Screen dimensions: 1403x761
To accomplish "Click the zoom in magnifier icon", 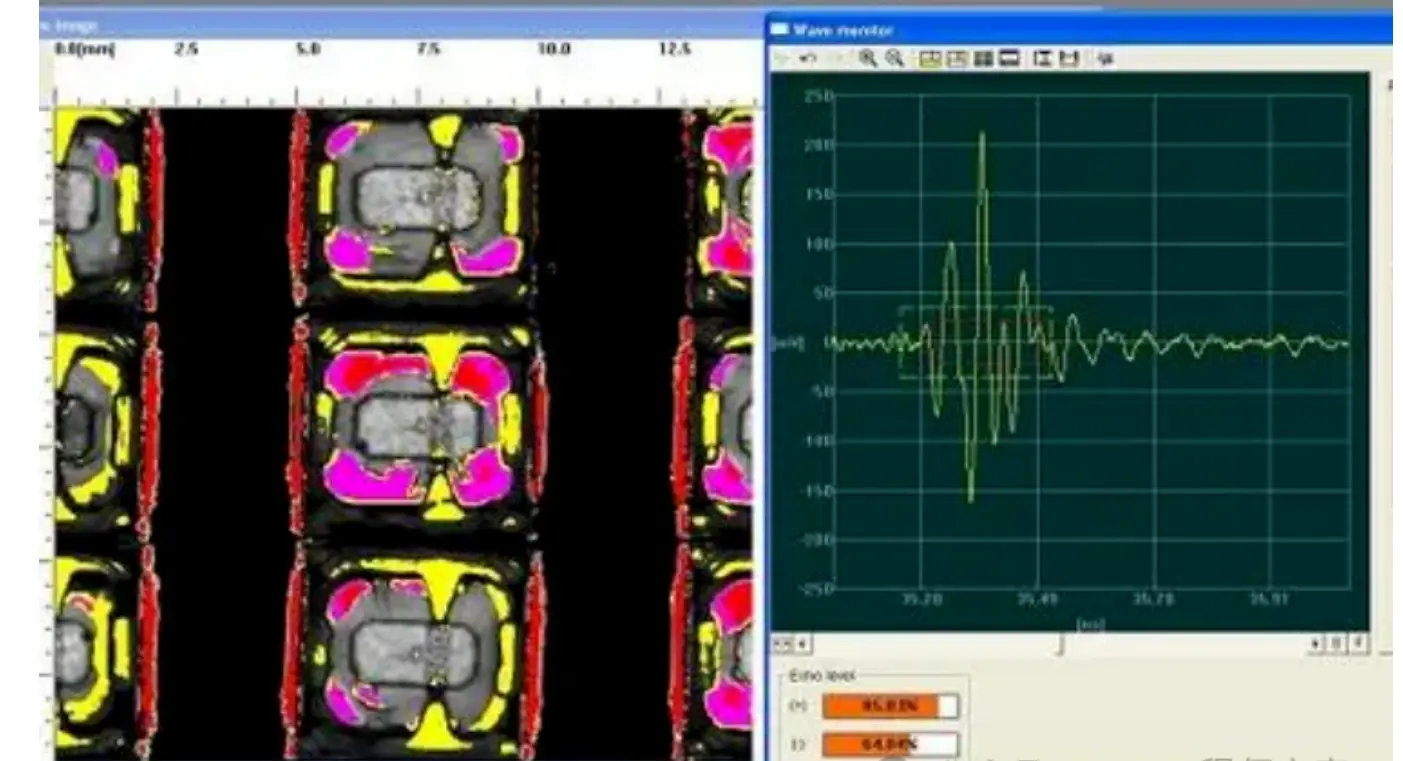I will tap(868, 59).
